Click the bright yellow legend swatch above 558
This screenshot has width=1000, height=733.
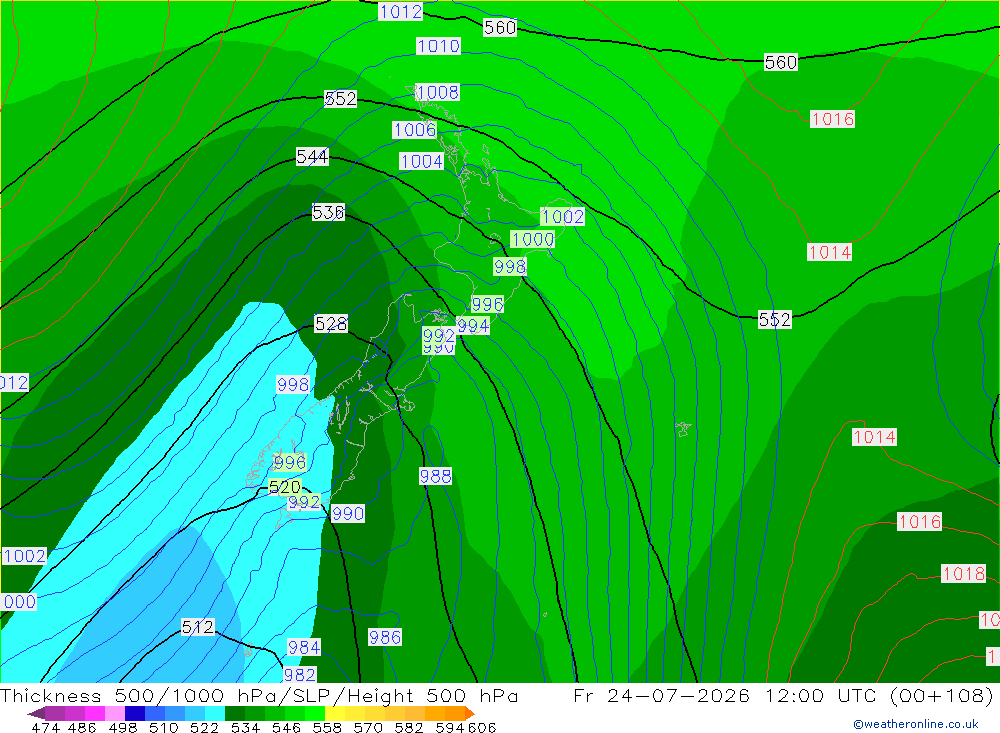click(335, 713)
